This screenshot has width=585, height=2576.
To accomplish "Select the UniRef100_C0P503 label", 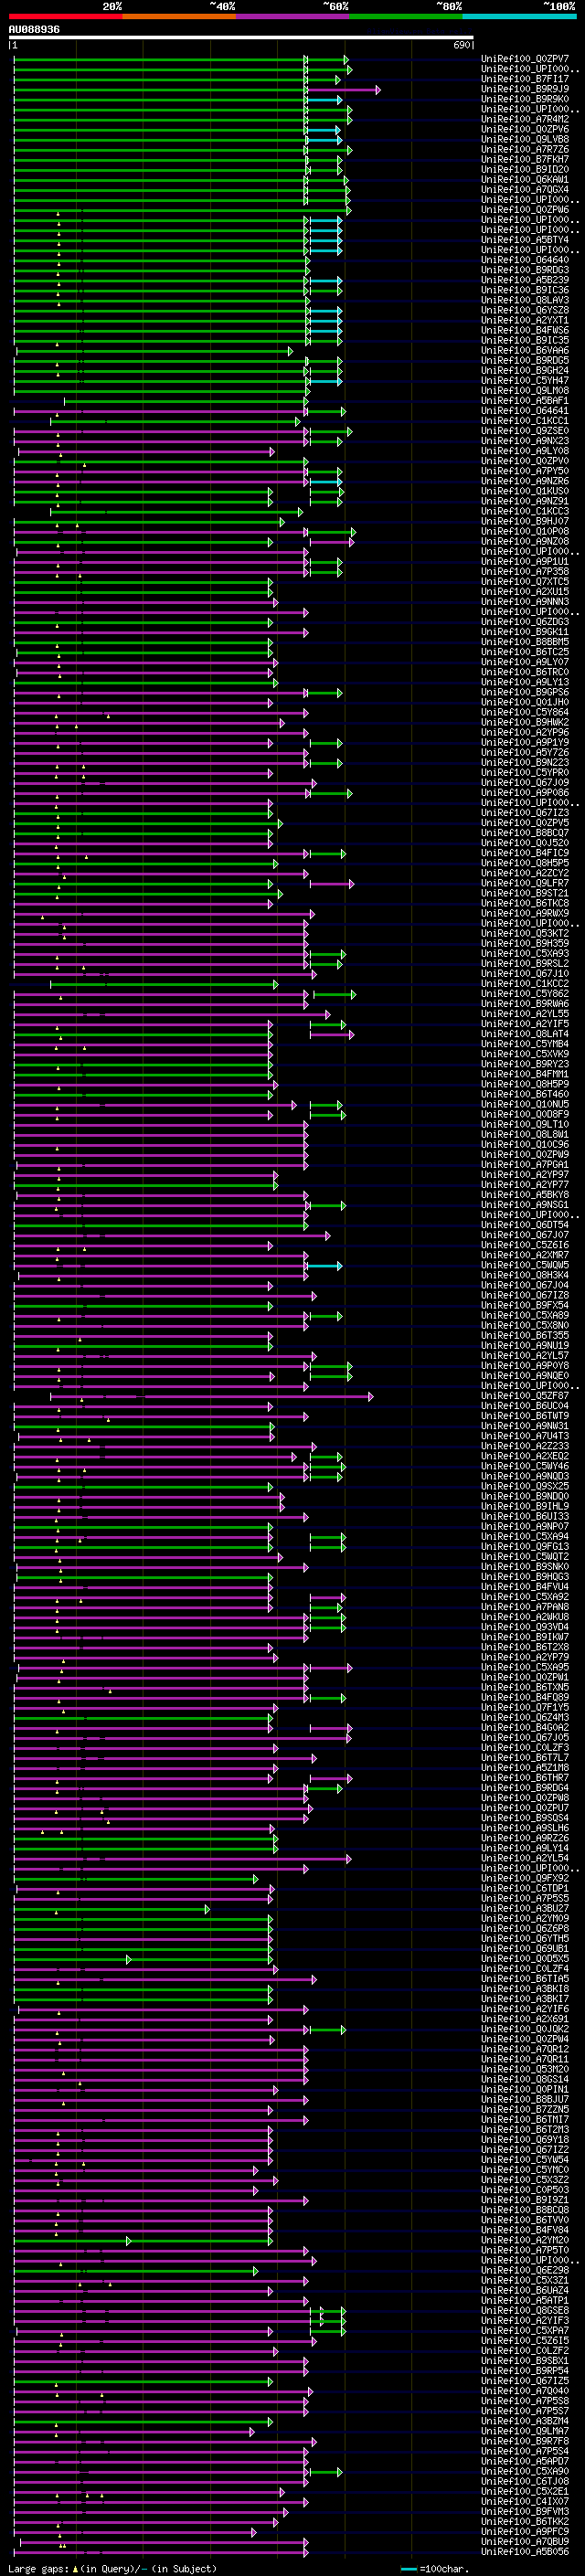I will coord(525,2189).
